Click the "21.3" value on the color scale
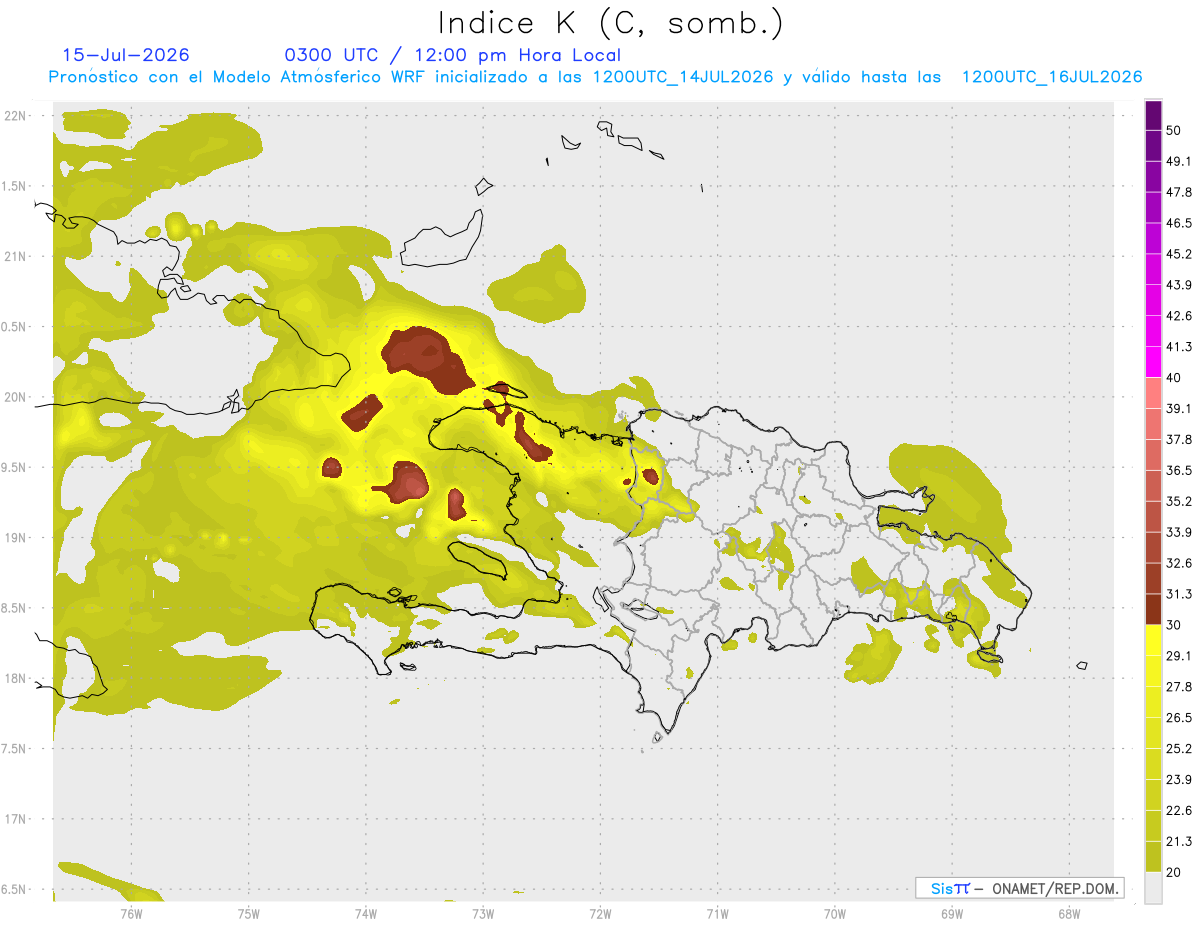1200x927 pixels. 1179,841
